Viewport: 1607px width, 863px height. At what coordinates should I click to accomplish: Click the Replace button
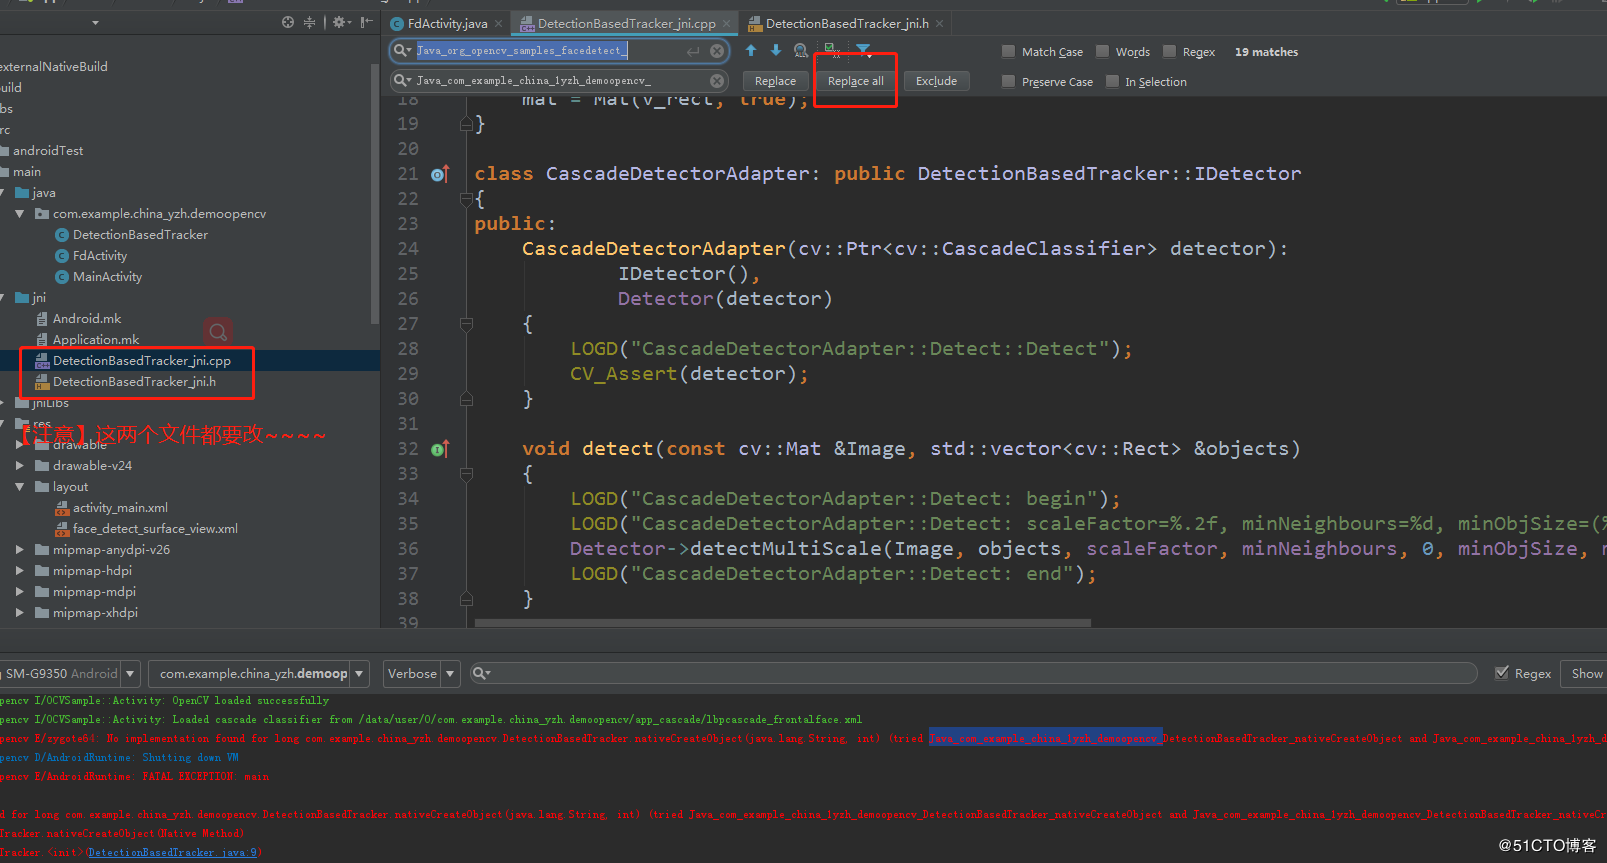click(775, 81)
